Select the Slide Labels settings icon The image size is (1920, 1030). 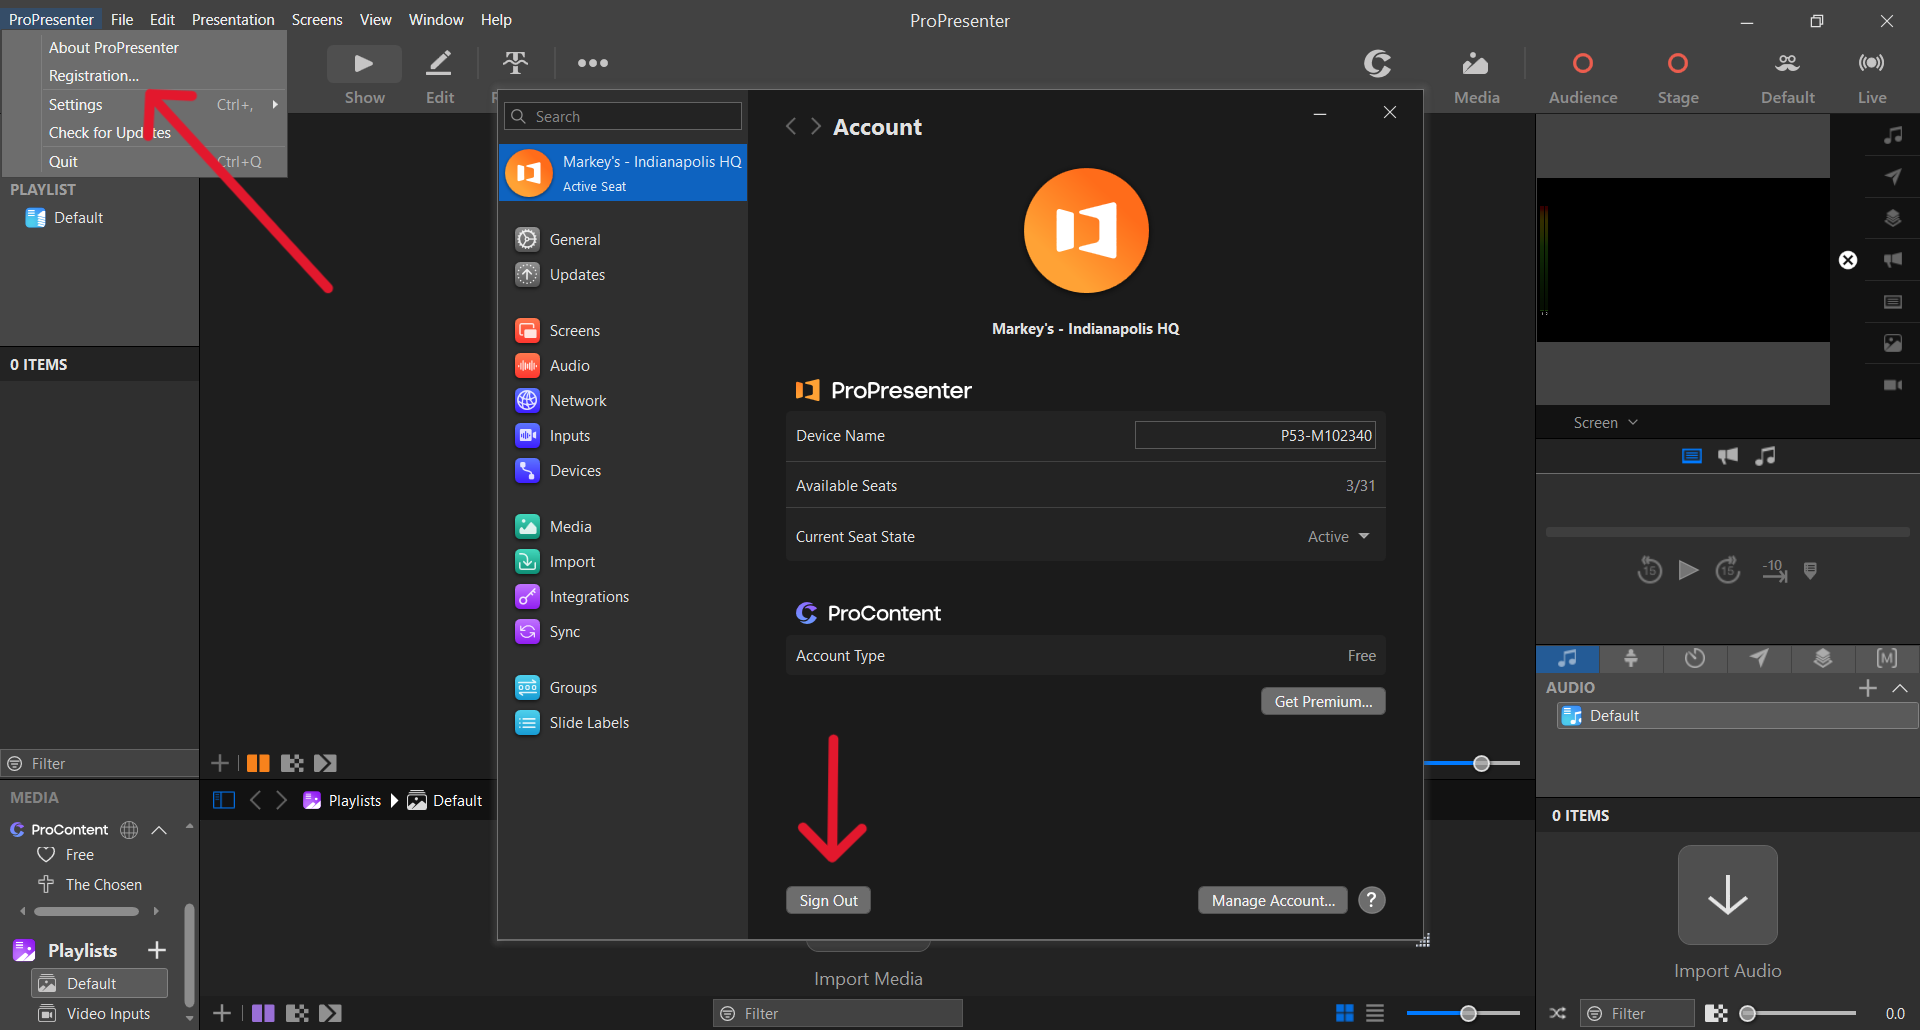527,723
